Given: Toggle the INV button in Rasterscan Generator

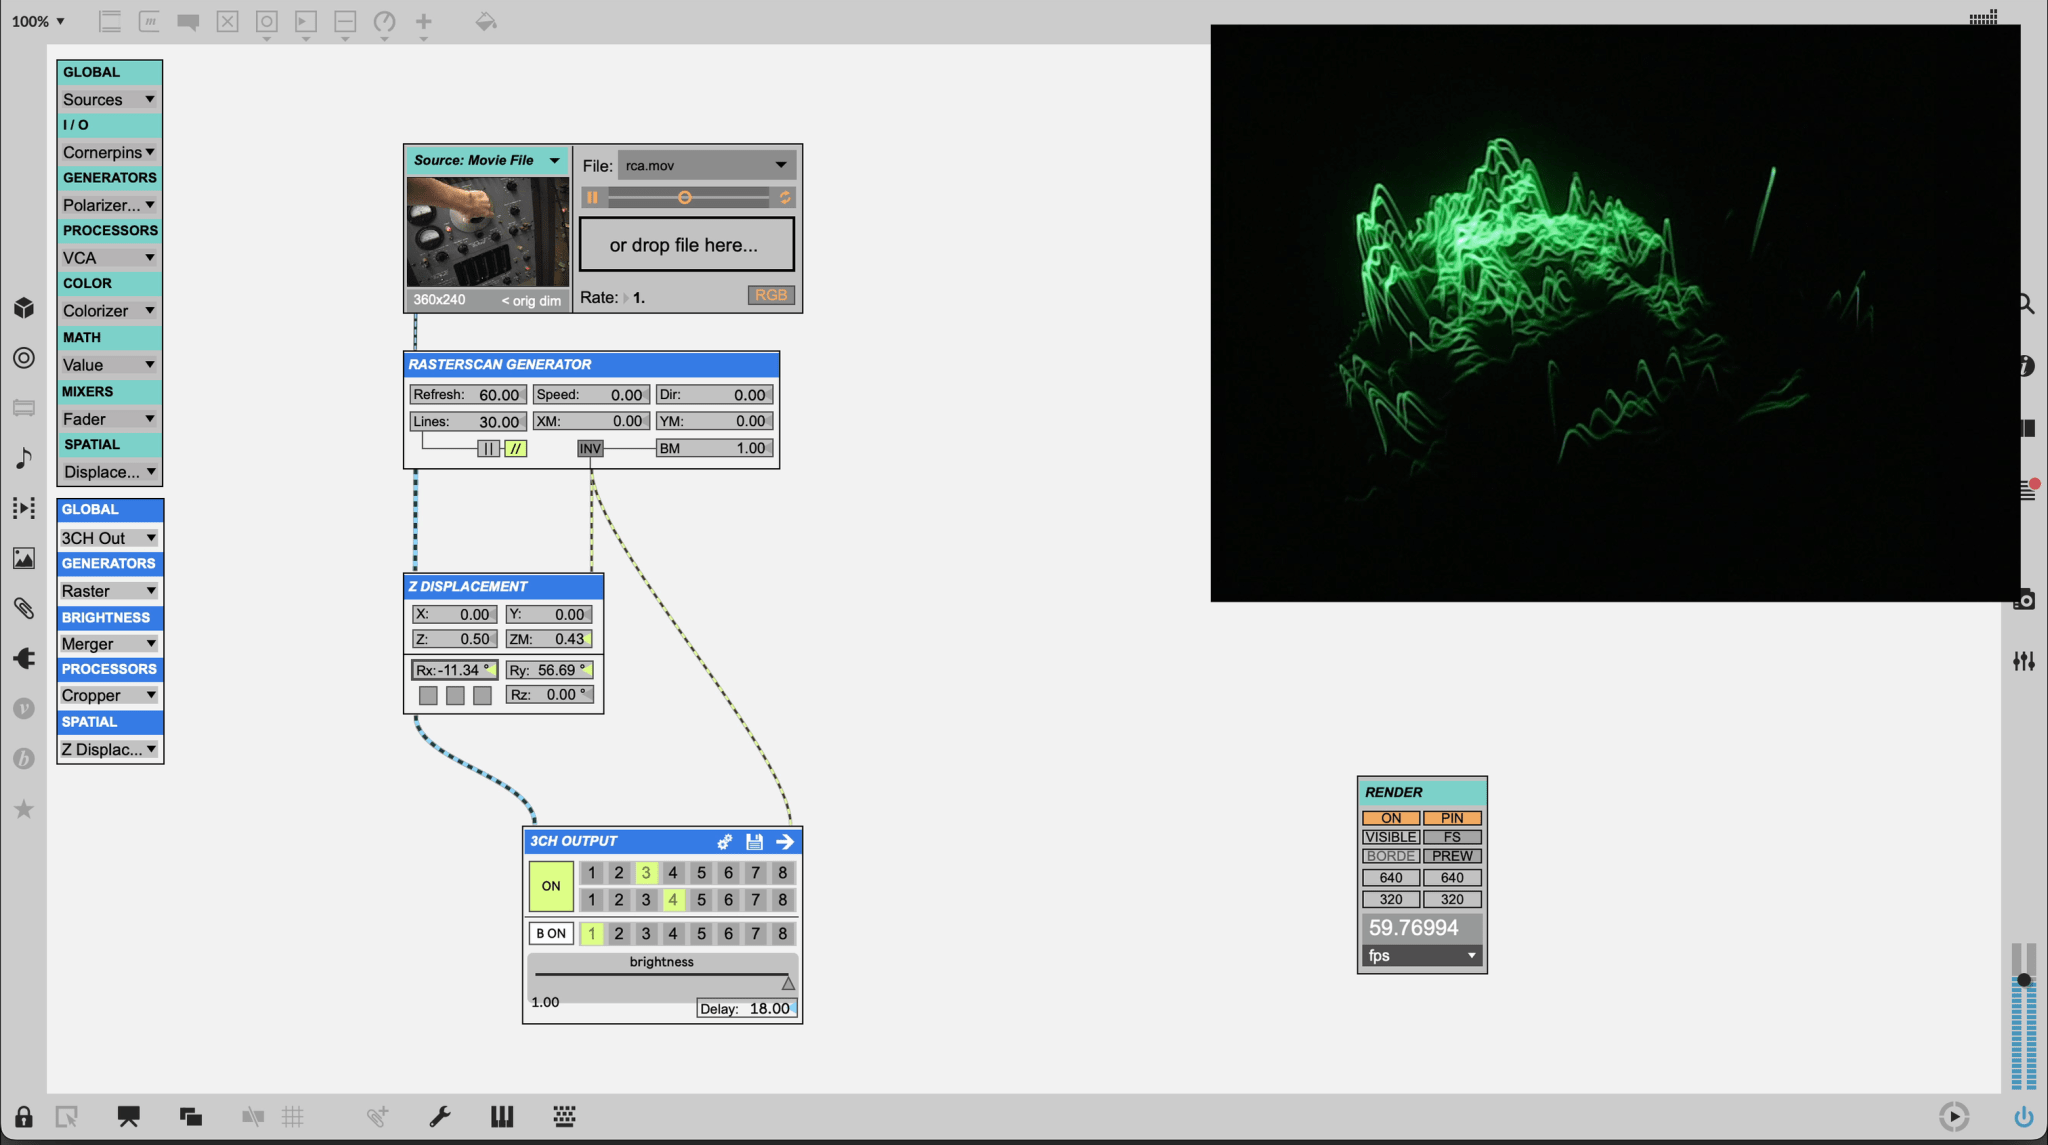Looking at the screenshot, I should pyautogui.click(x=590, y=449).
